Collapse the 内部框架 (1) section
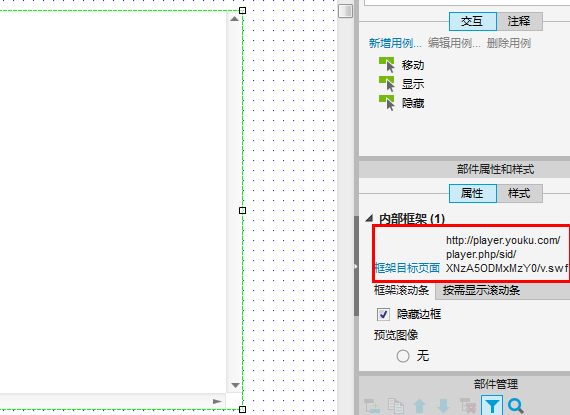Image resolution: width=570 pixels, height=415 pixels. (x=369, y=218)
